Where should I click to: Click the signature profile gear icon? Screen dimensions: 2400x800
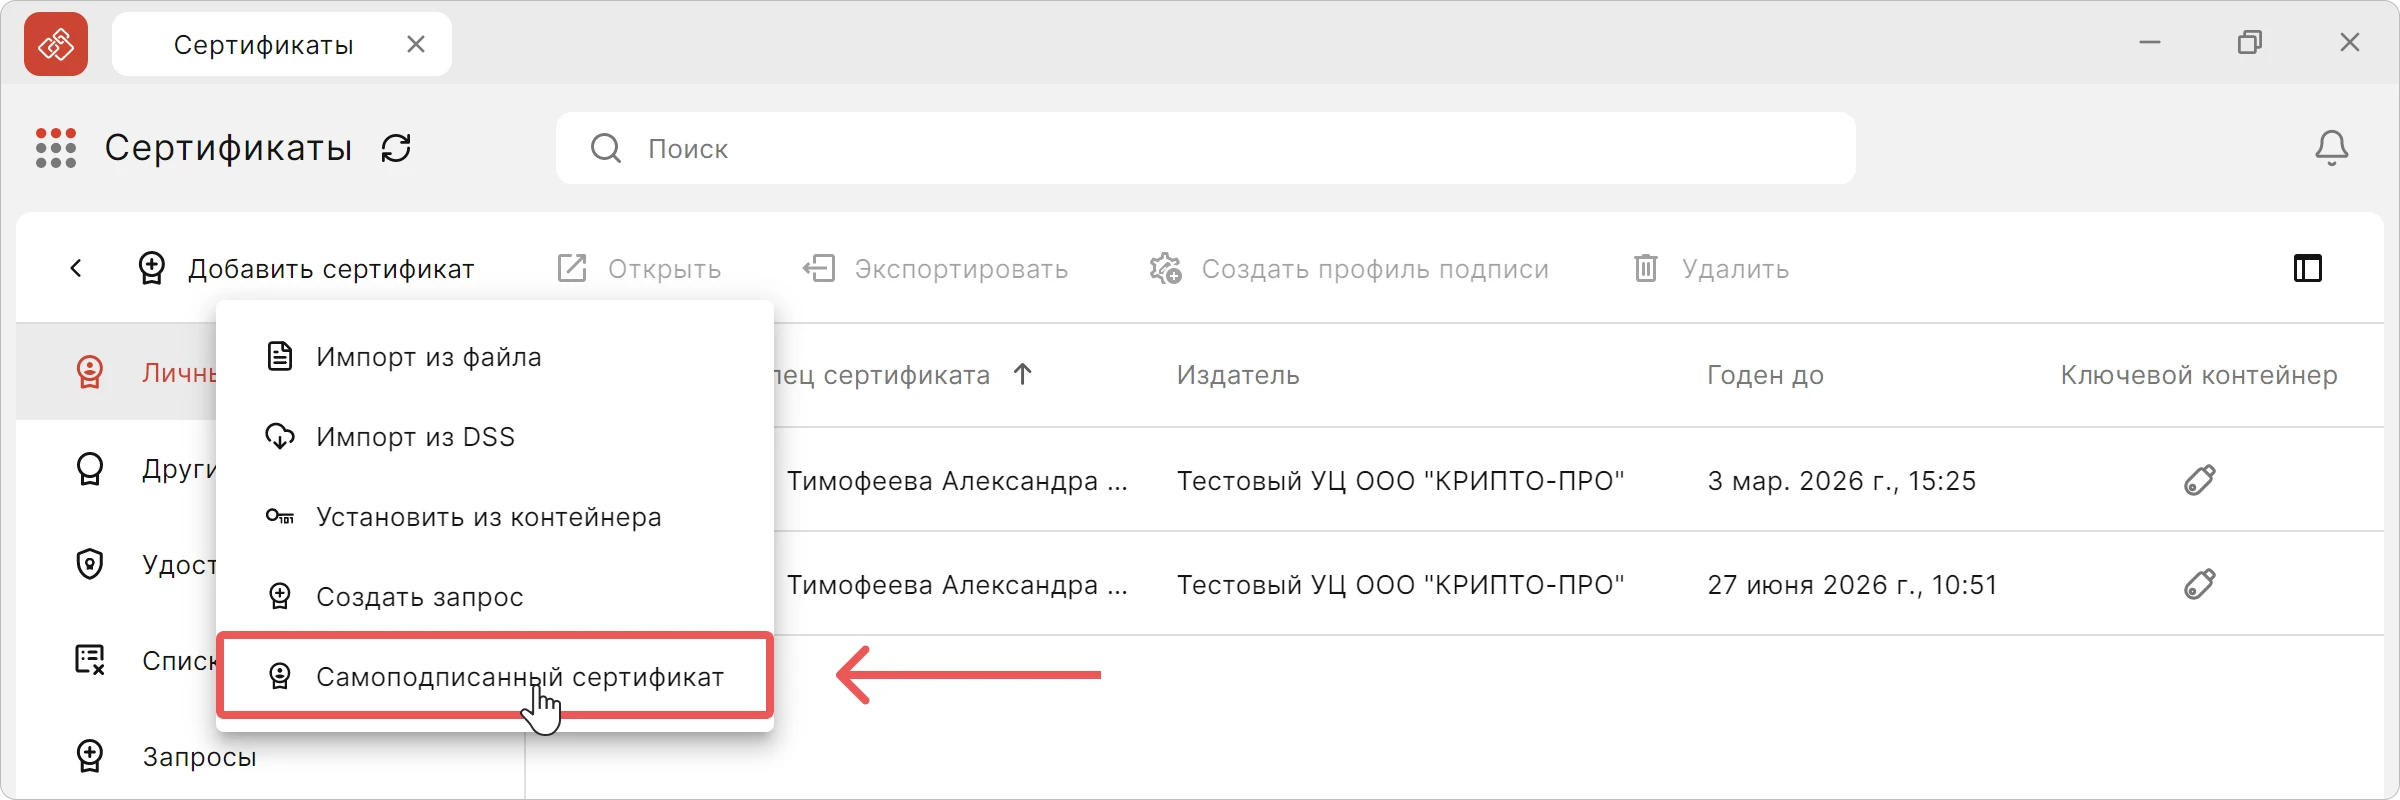[1165, 268]
